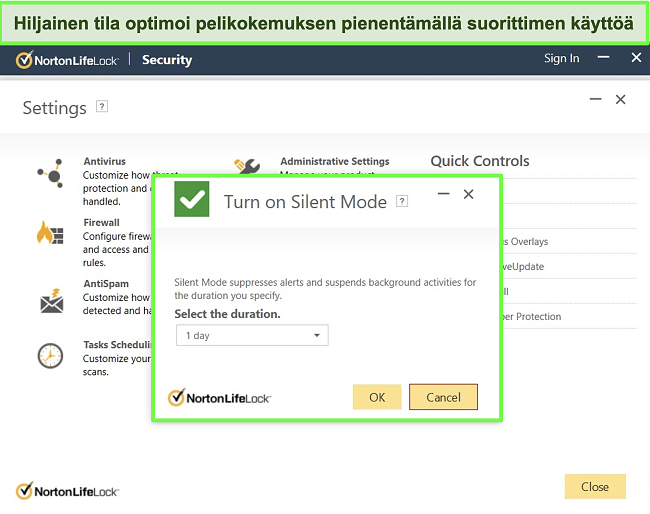This screenshot has height=514, width=650.
Task: Click the AntiSpam envelope icon
Action: 52,301
